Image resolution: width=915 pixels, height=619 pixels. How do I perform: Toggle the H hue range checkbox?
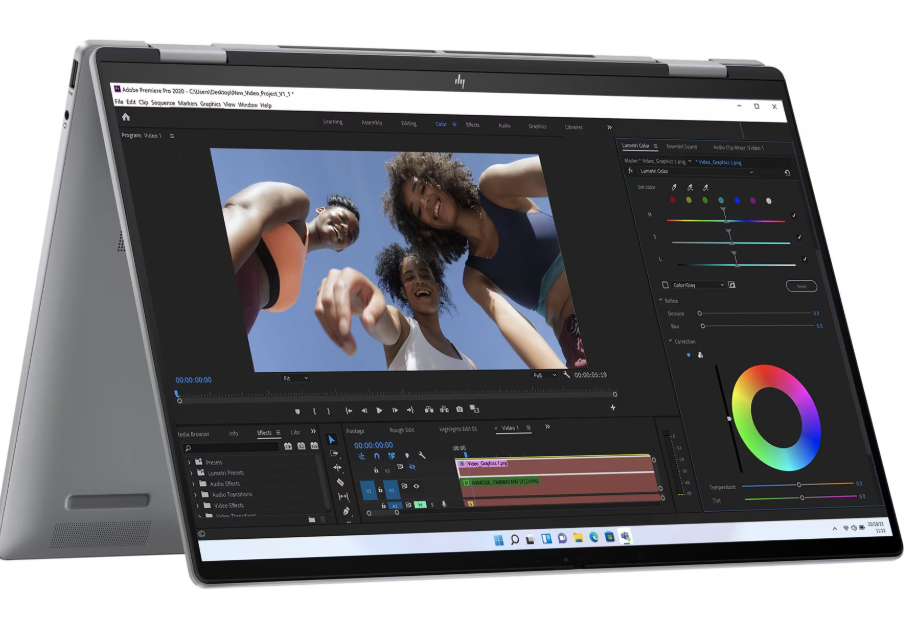(796, 215)
